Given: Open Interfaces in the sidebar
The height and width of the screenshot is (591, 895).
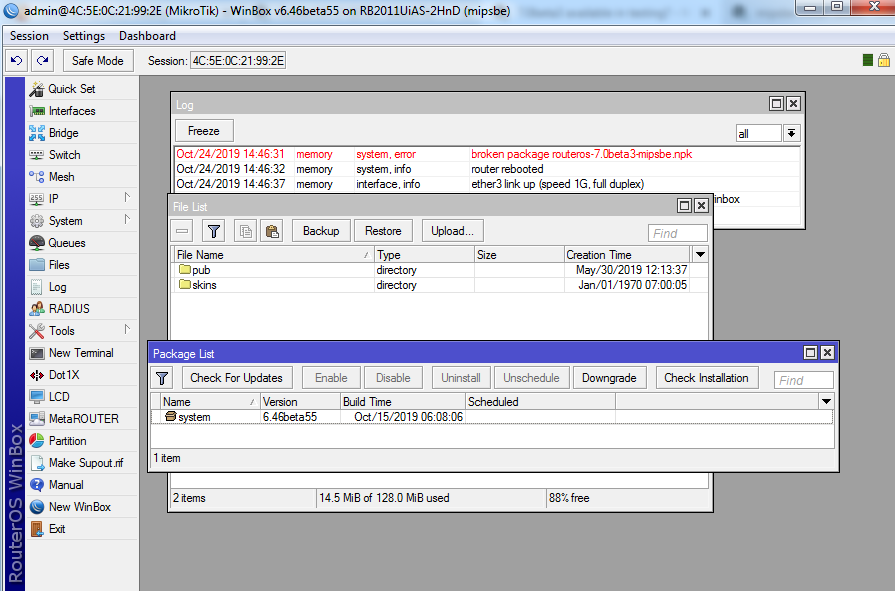Looking at the screenshot, I should click(x=83, y=111).
